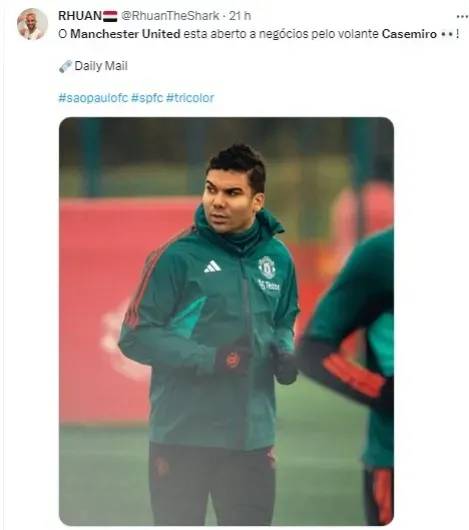Open the tweet via the 21 h timestamp
This screenshot has height=530, width=469.
pyautogui.click(x=240, y=16)
